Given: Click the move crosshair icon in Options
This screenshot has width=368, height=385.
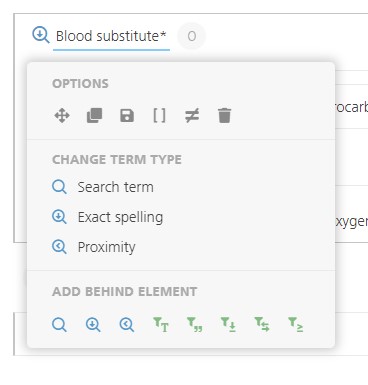Looking at the screenshot, I should click(x=62, y=116).
